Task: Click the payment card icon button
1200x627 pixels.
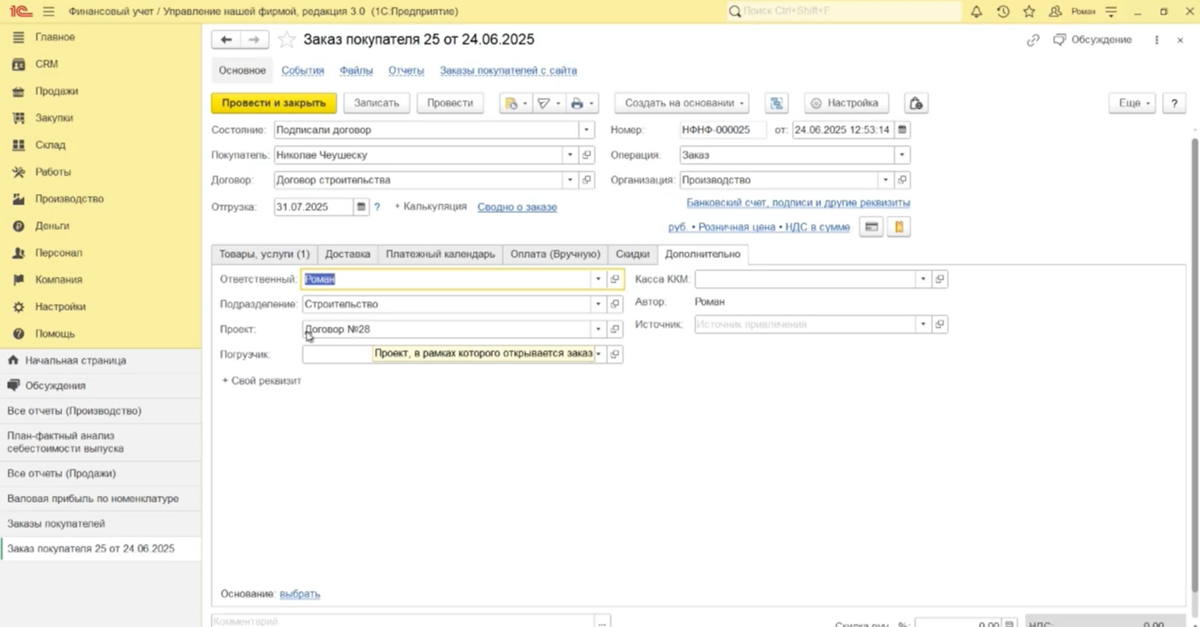Action: coord(872,228)
